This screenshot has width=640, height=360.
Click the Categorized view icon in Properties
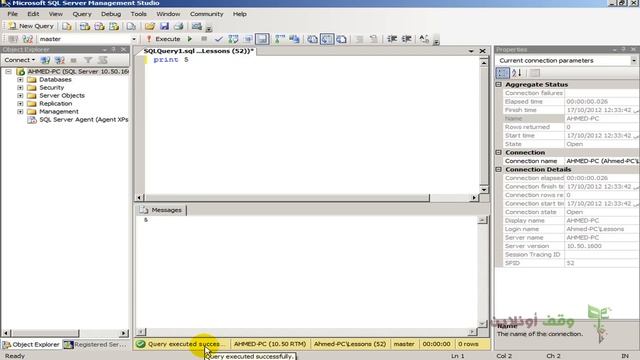click(x=502, y=73)
